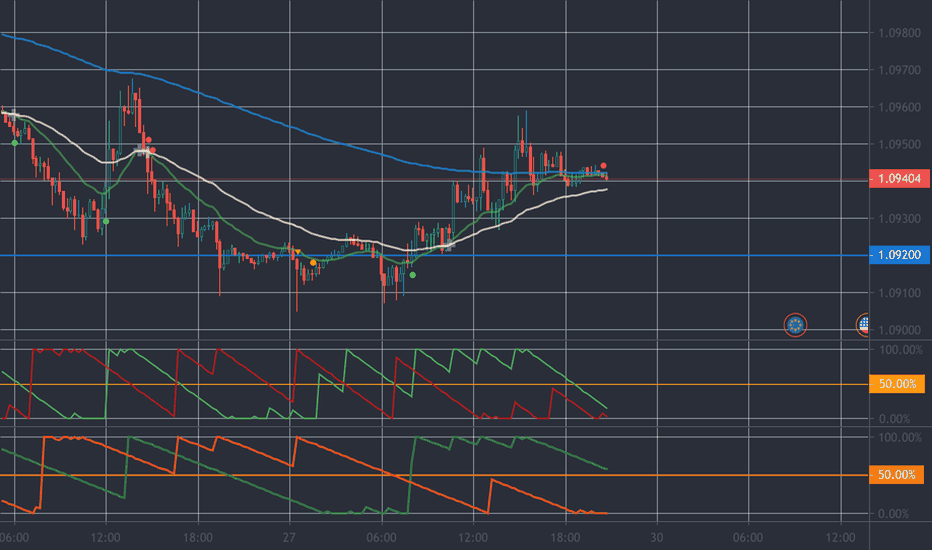Viewport: 932px width, 550px height.
Task: Click the 1.09700 price axis value
Action: tap(899, 70)
